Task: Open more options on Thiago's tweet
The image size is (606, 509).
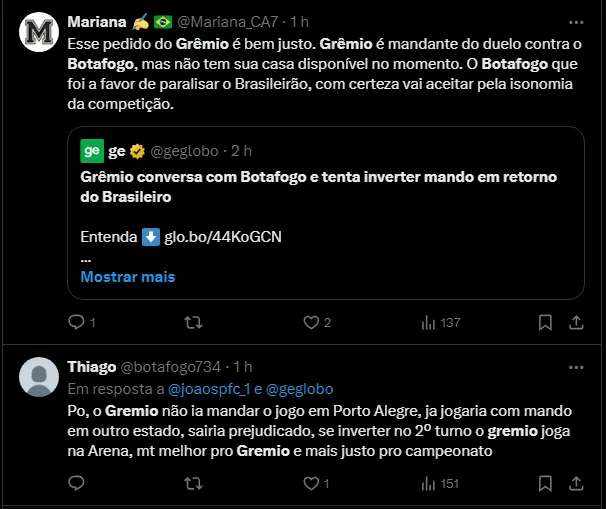Action: [x=575, y=367]
